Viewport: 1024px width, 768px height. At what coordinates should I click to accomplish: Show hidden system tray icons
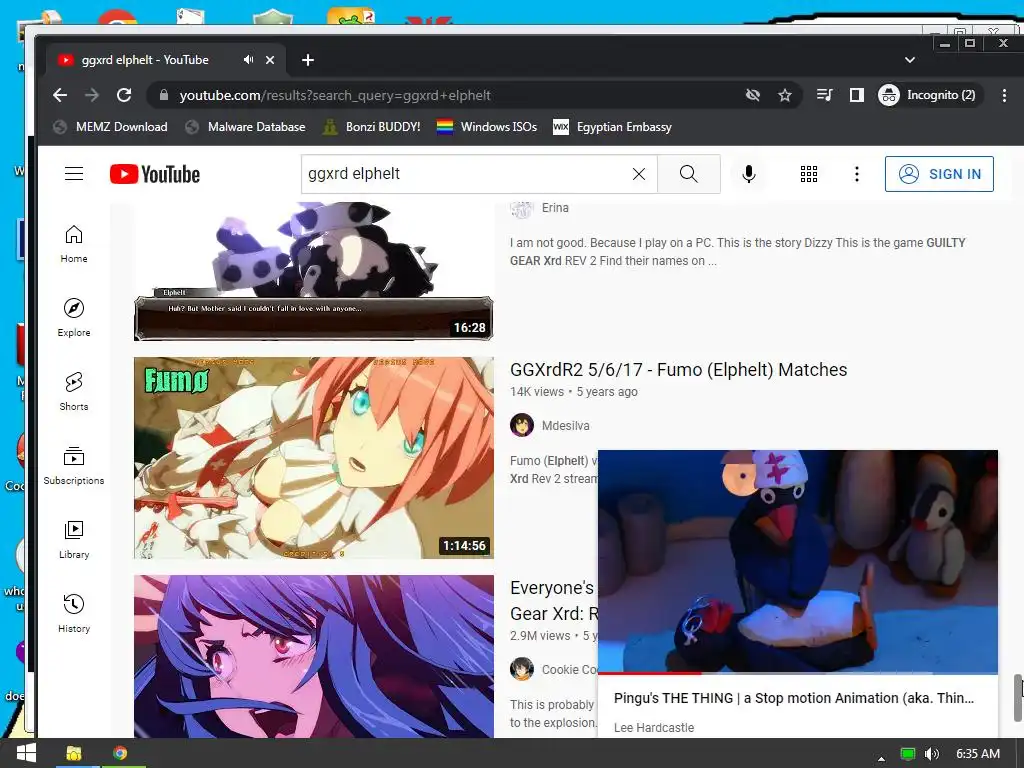[881, 758]
